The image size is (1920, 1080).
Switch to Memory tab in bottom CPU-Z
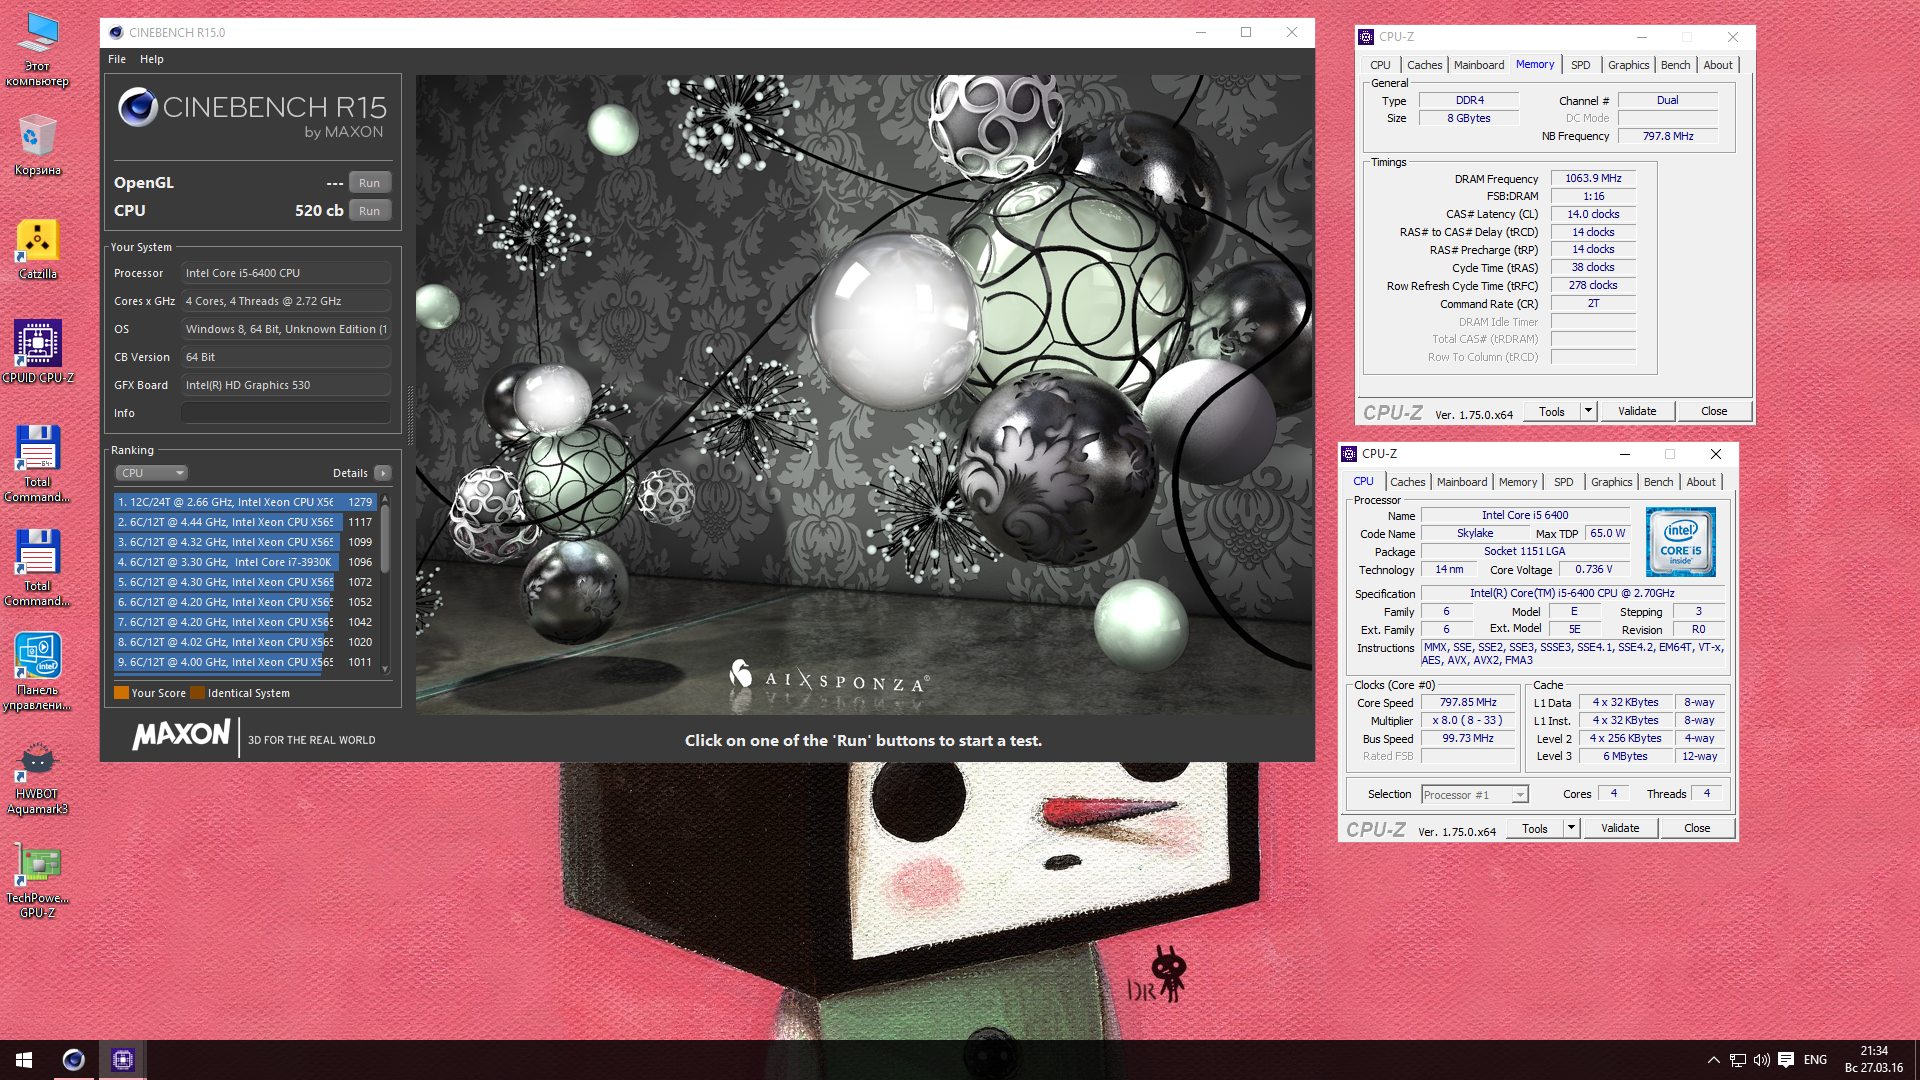(x=1517, y=482)
